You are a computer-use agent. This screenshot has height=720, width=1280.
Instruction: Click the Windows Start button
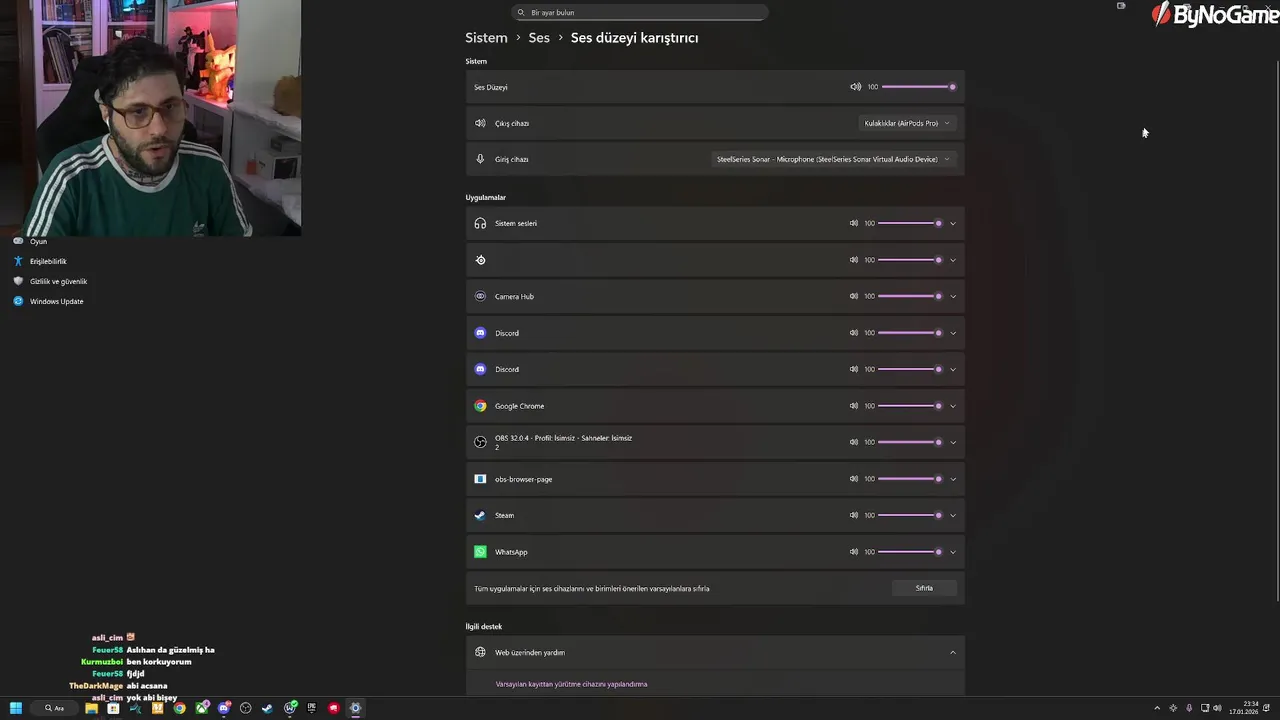pyautogui.click(x=16, y=708)
